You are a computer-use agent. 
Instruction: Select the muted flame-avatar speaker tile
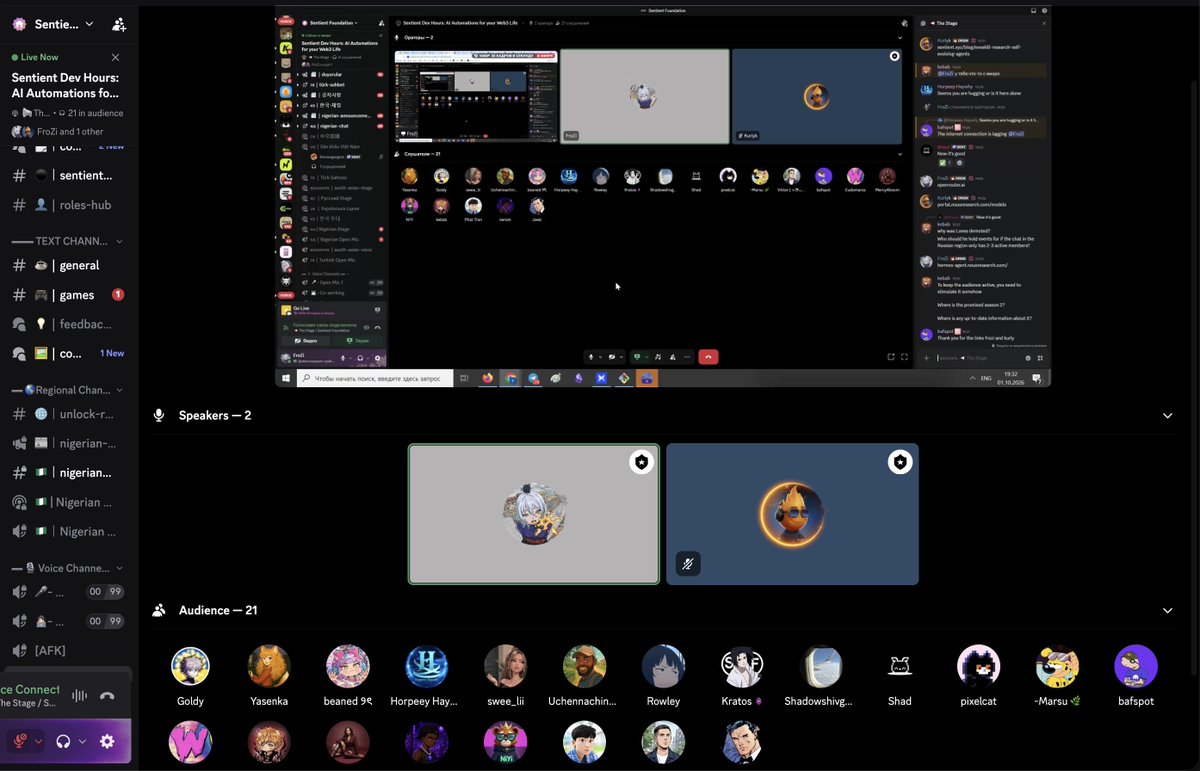[792, 514]
